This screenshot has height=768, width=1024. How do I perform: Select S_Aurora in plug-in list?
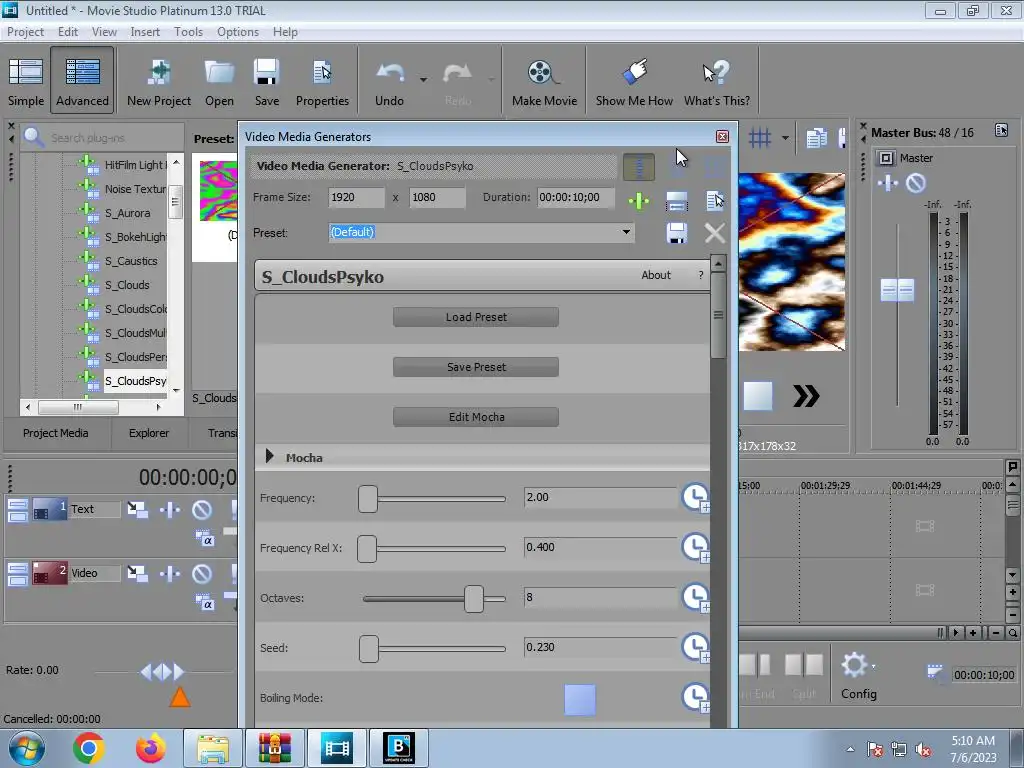[127, 213]
